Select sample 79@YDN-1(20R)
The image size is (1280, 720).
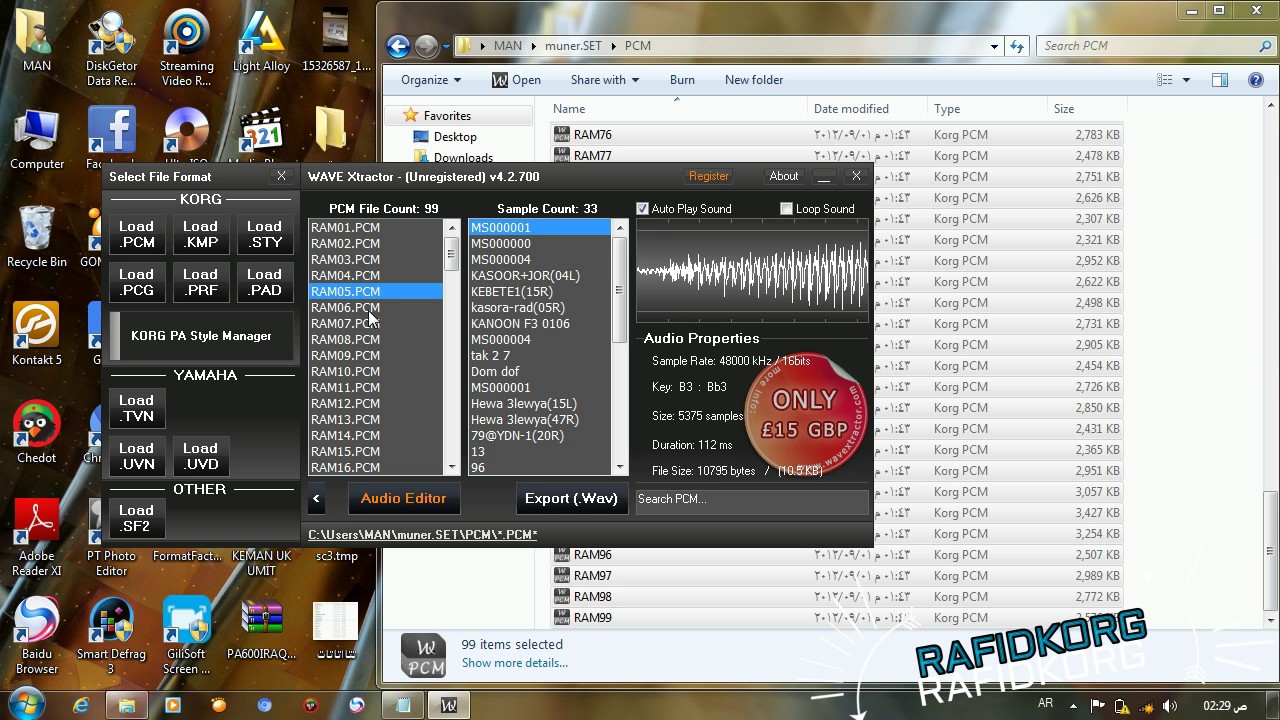(x=540, y=435)
